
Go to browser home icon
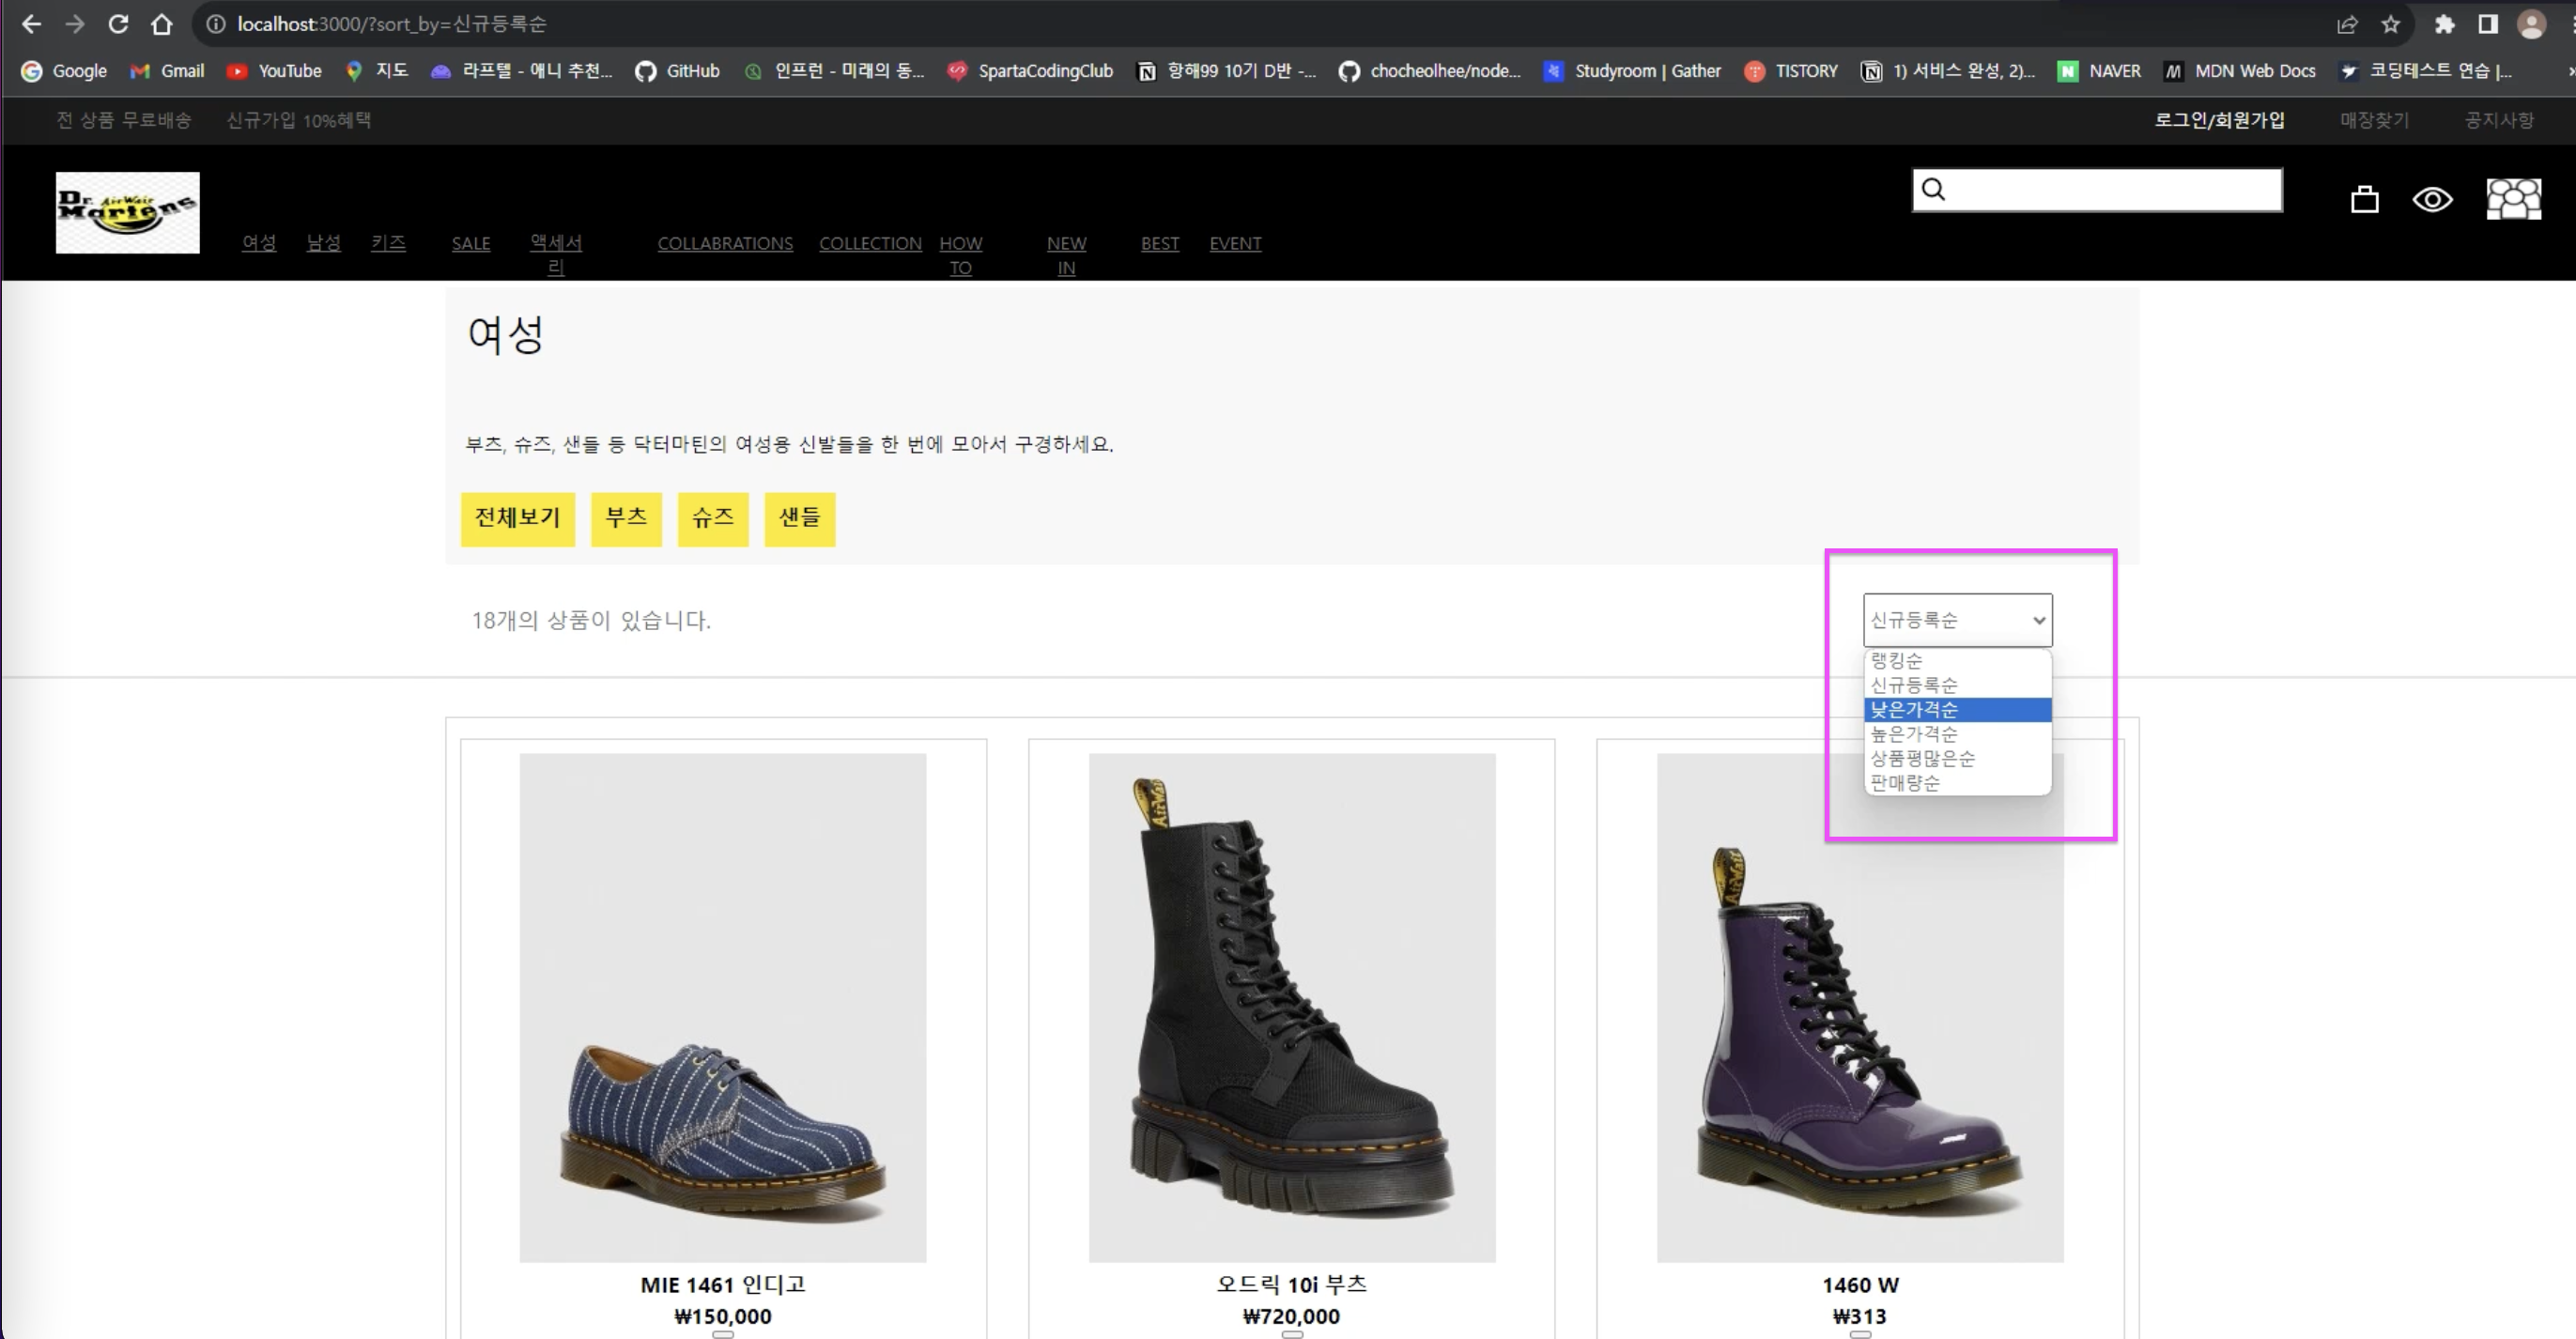(x=161, y=24)
